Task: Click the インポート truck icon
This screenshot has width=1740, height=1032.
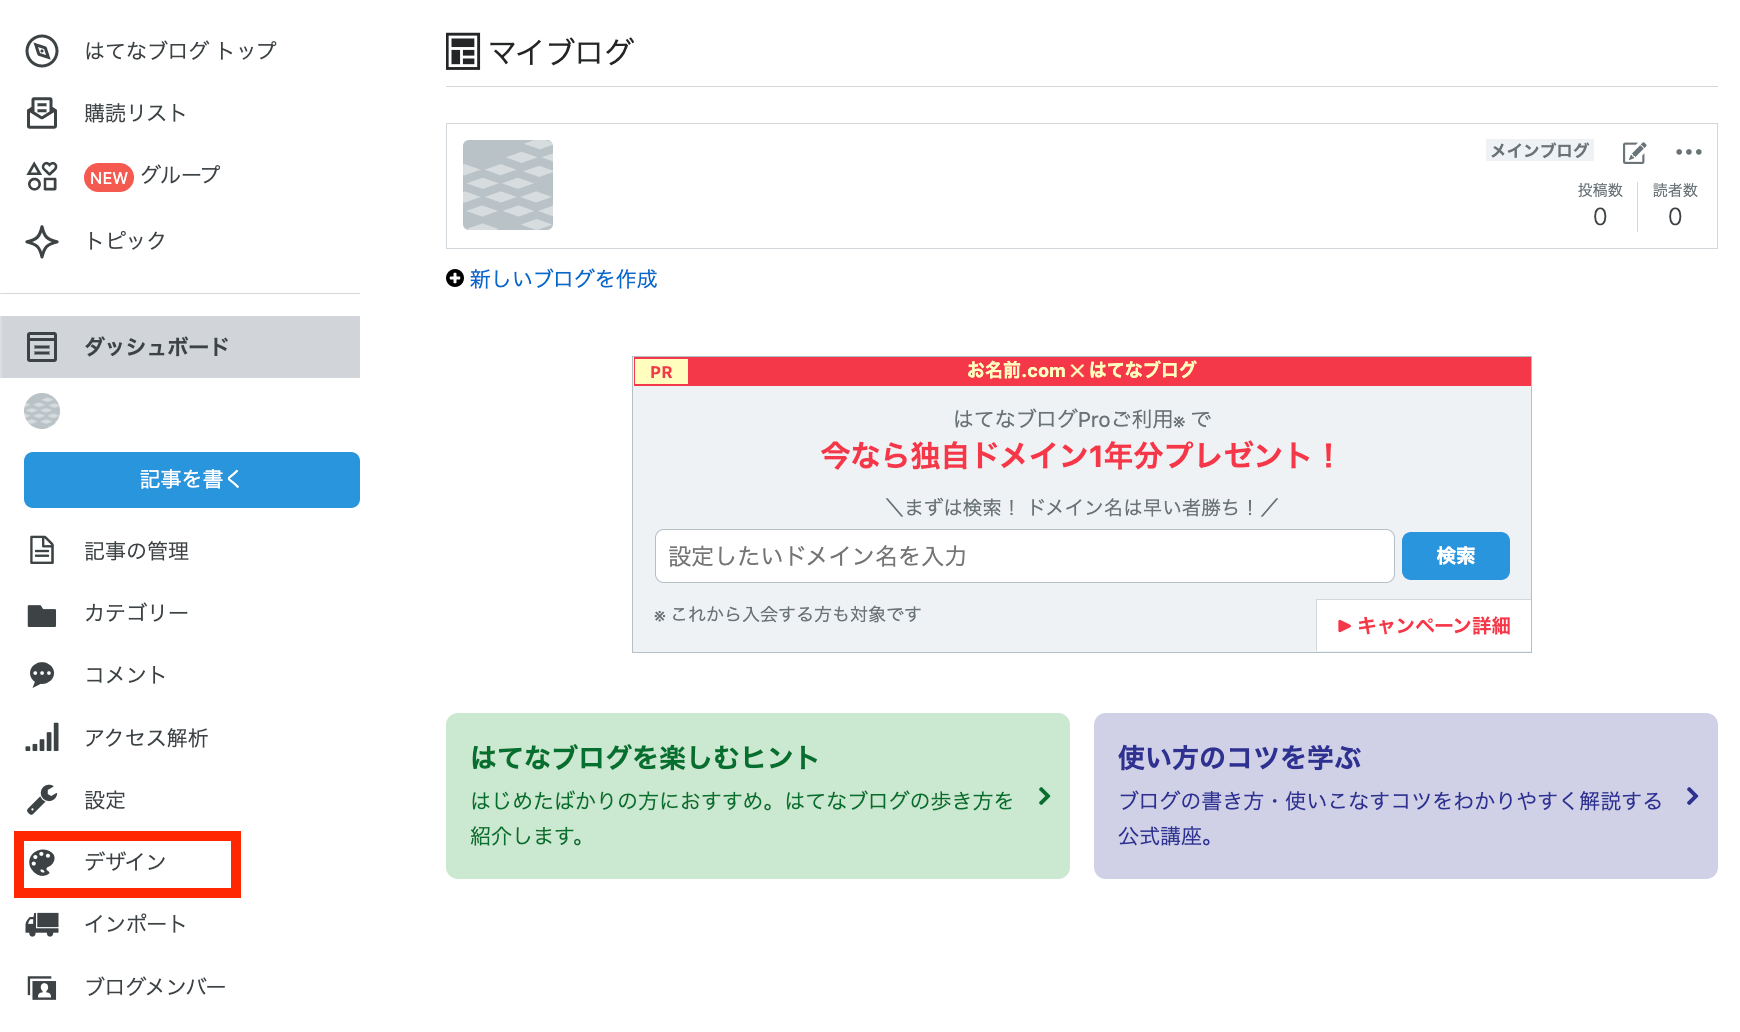Action: 42,924
